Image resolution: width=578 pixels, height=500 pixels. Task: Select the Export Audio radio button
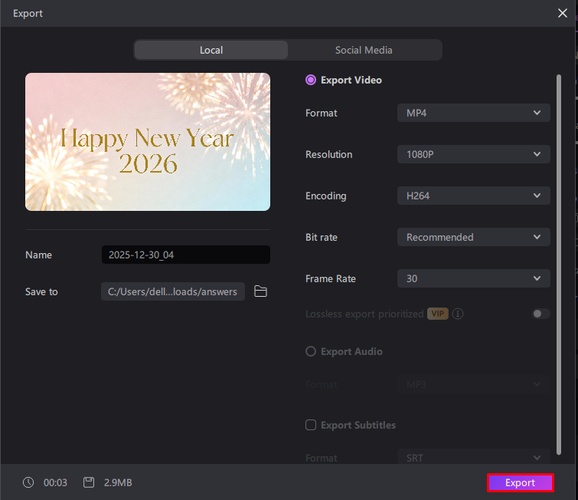(311, 351)
